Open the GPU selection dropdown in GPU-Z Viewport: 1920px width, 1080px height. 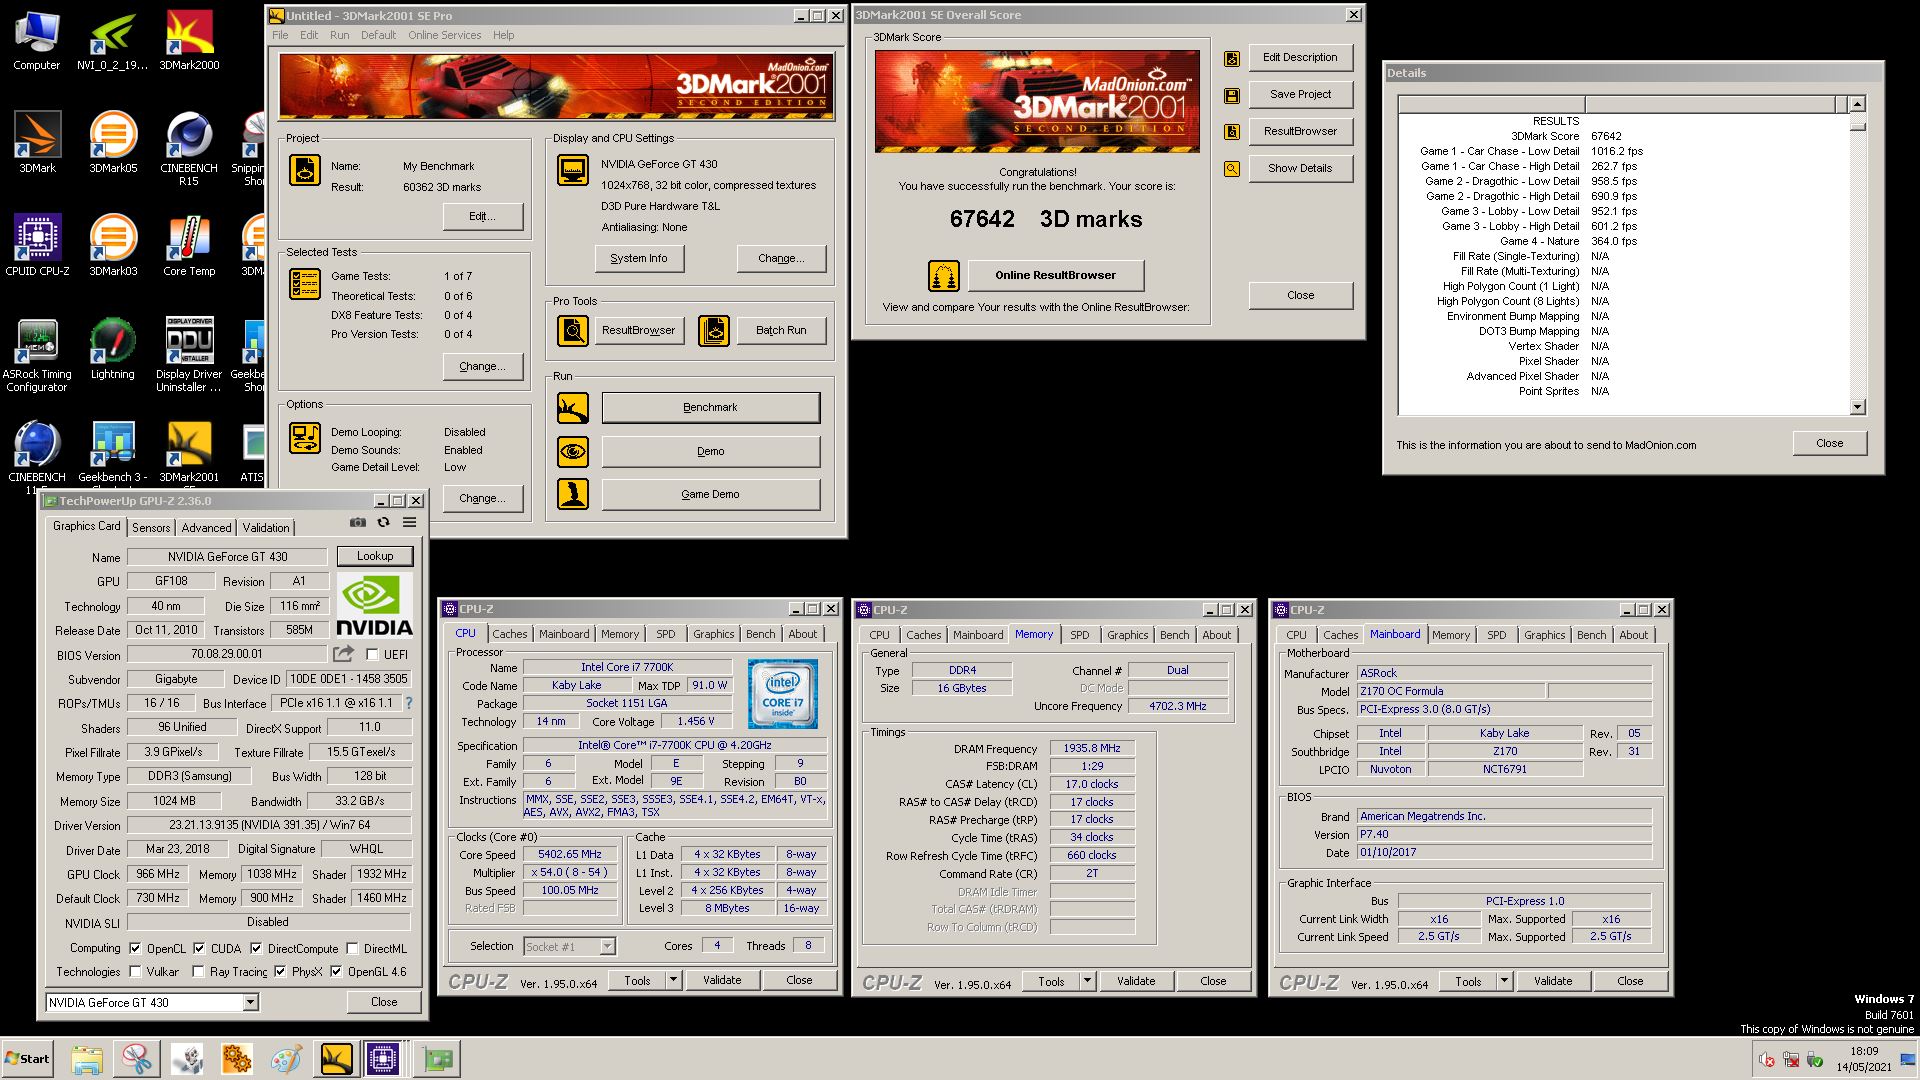[250, 1002]
